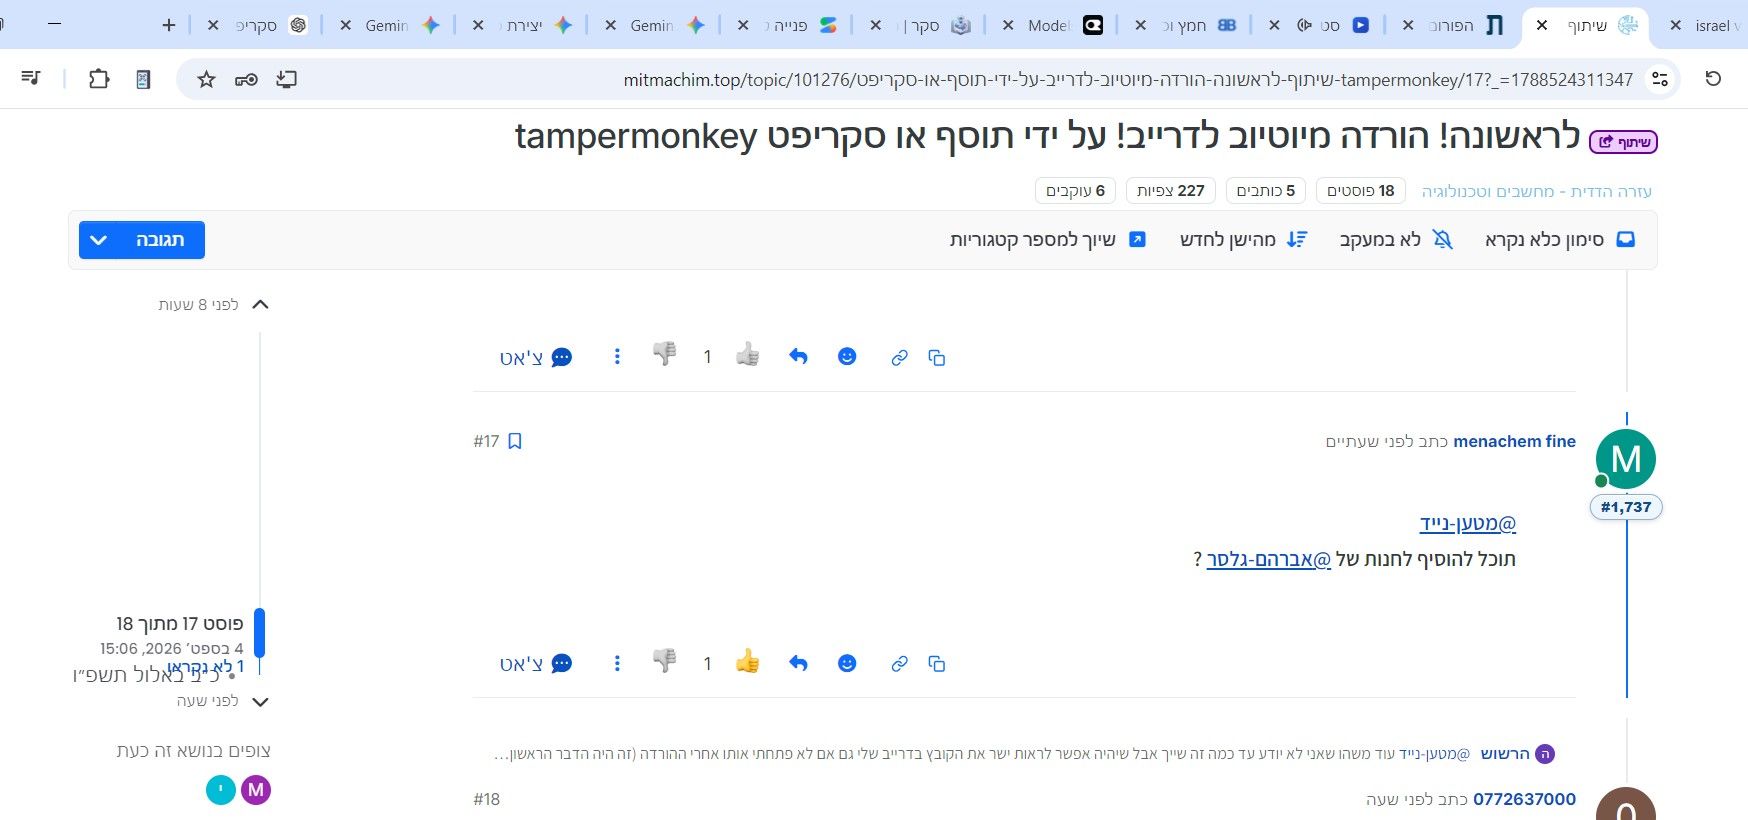Reply arrow in the upper post actions
This screenshot has width=1748, height=820.
tap(798, 356)
